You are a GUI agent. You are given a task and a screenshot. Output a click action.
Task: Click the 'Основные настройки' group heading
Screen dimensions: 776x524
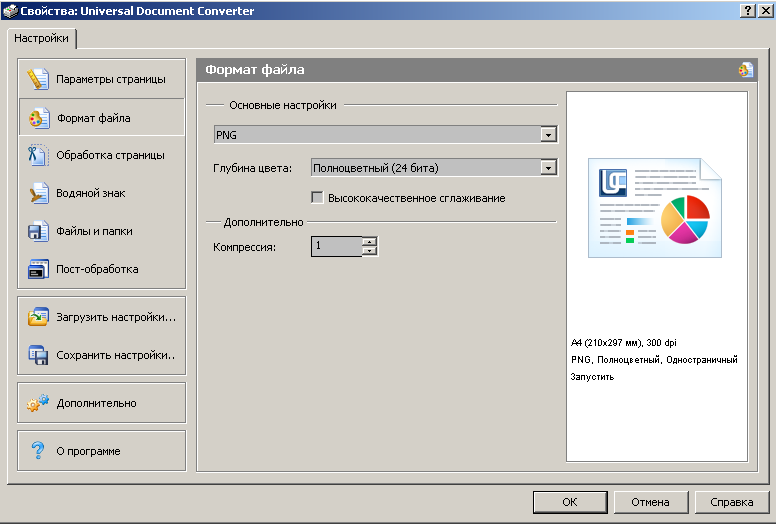tap(283, 105)
